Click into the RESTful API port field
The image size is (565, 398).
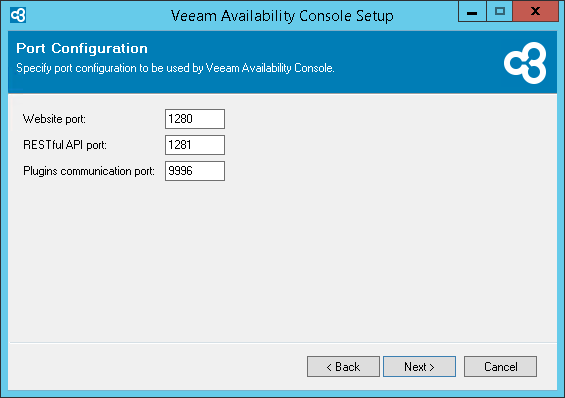click(x=195, y=145)
